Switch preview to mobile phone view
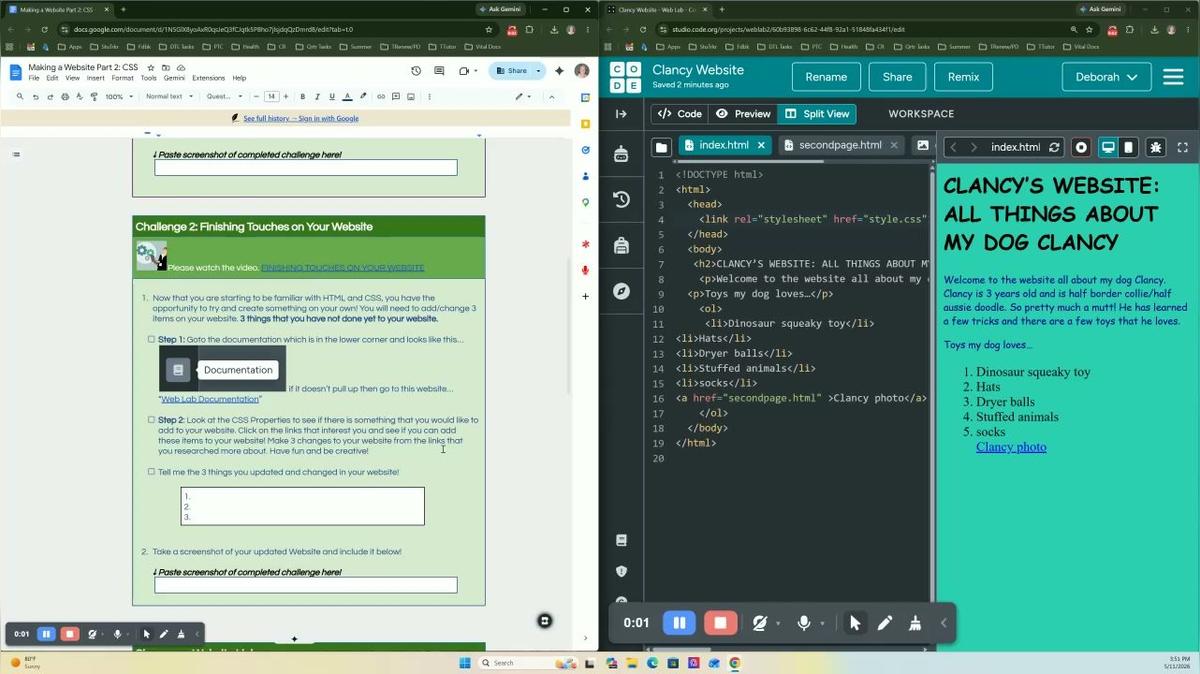Viewport: 1200px width, 674px height. [1128, 147]
